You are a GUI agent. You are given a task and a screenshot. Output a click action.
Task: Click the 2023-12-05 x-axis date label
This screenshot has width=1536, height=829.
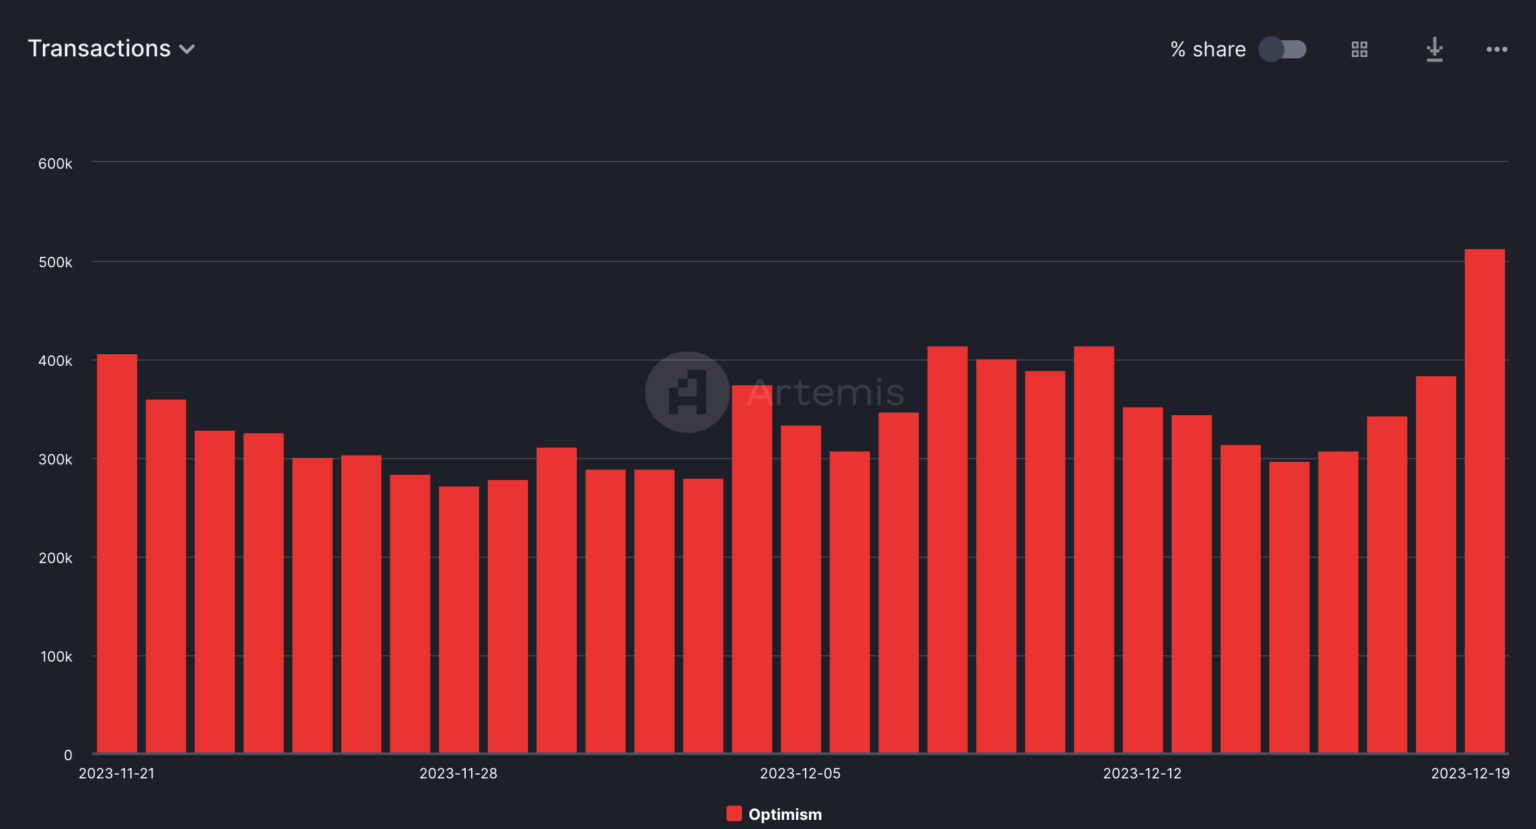[800, 773]
